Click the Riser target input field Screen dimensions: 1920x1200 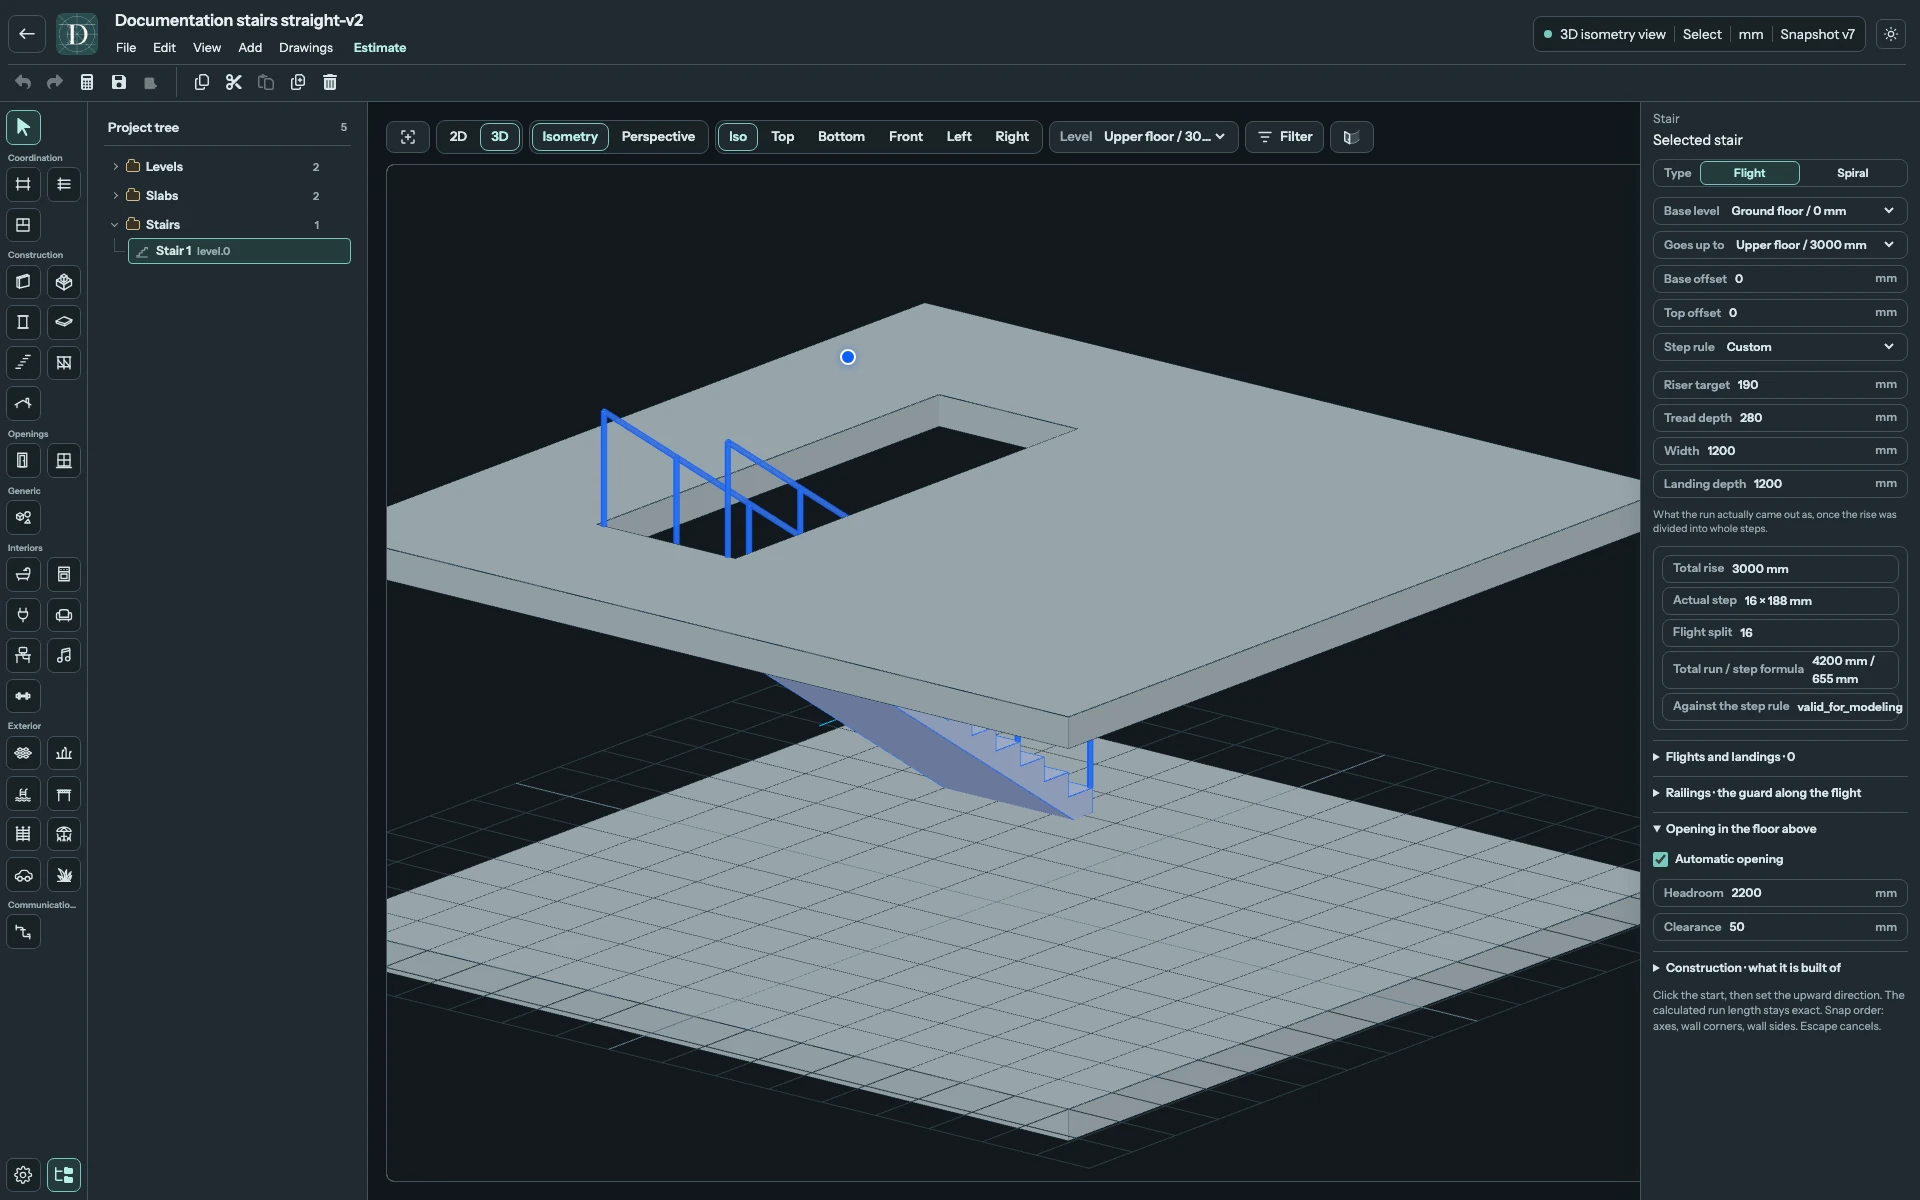coord(1780,385)
